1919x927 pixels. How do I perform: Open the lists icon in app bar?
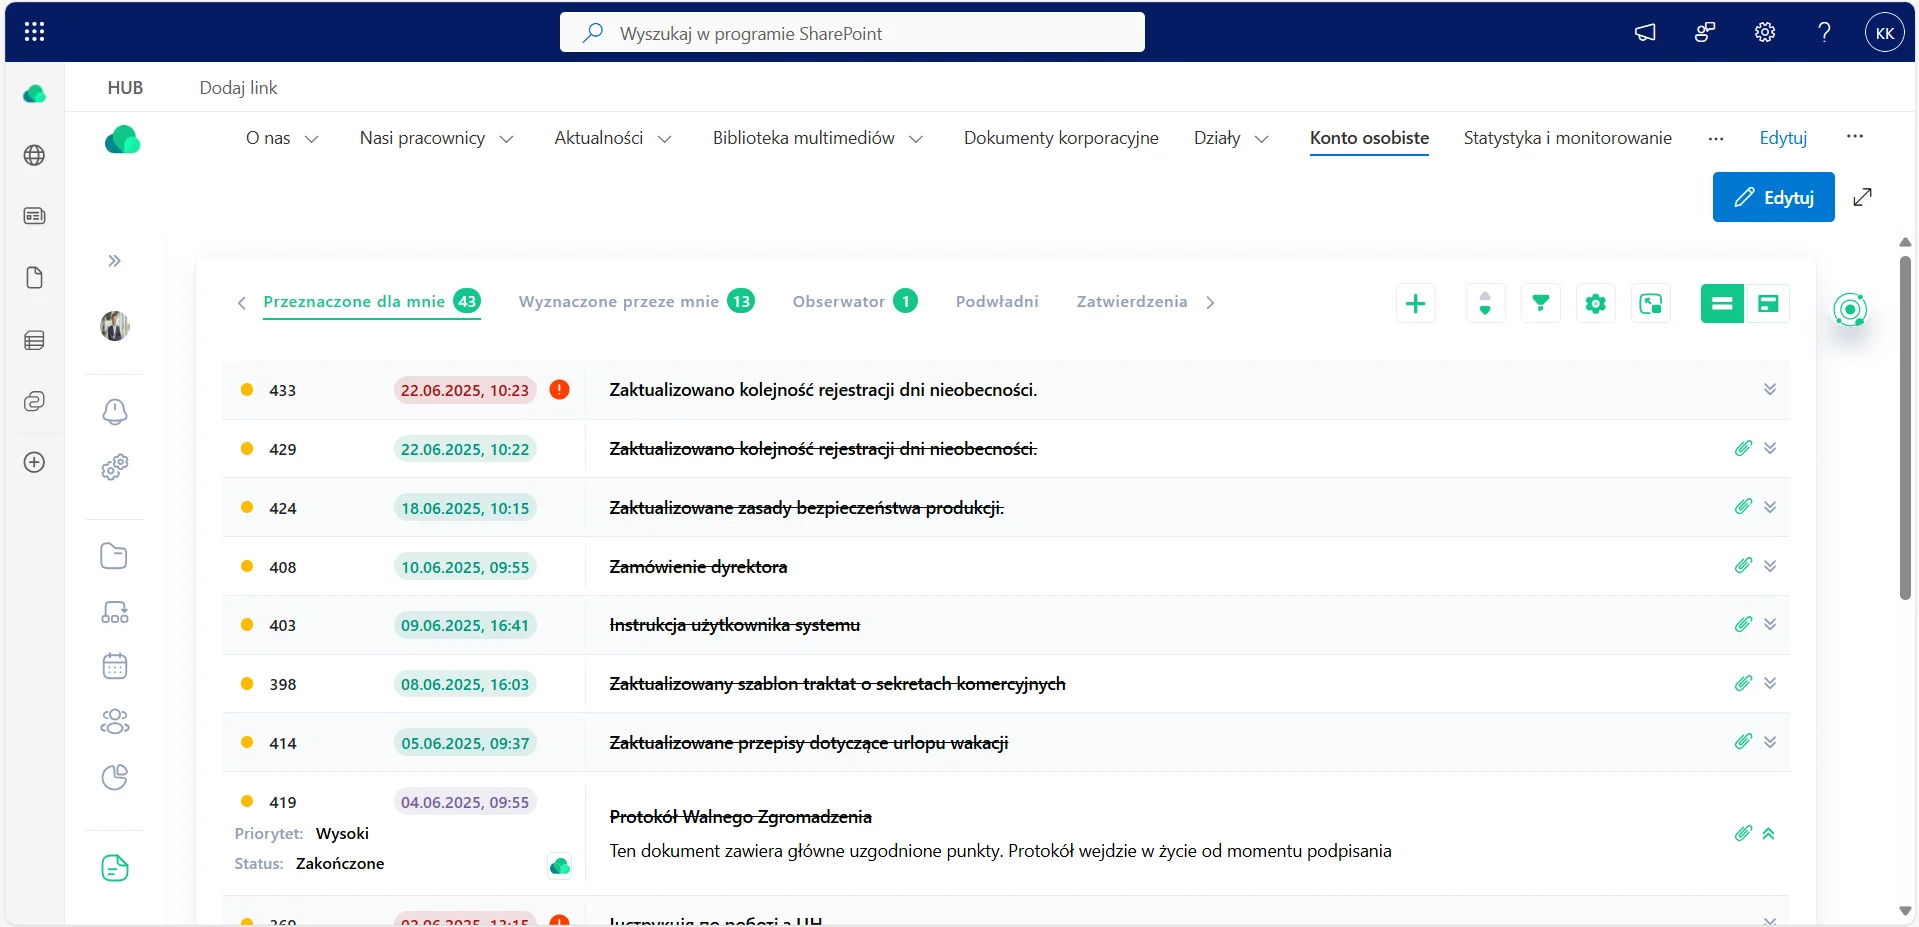(34, 341)
